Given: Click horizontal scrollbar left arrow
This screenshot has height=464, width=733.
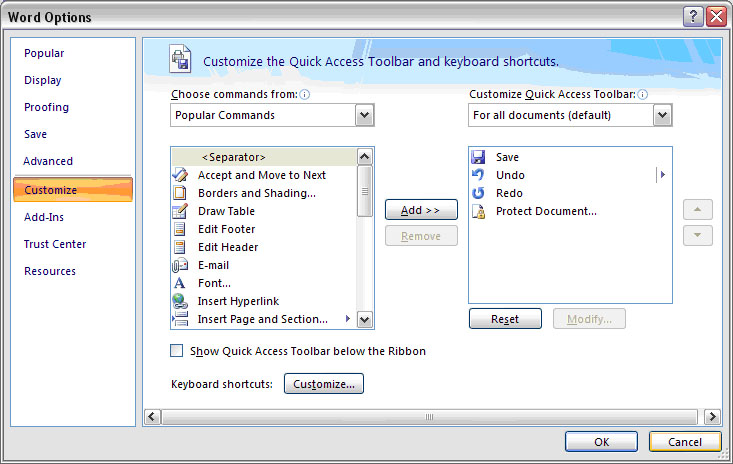Looking at the screenshot, I should pyautogui.click(x=152, y=416).
